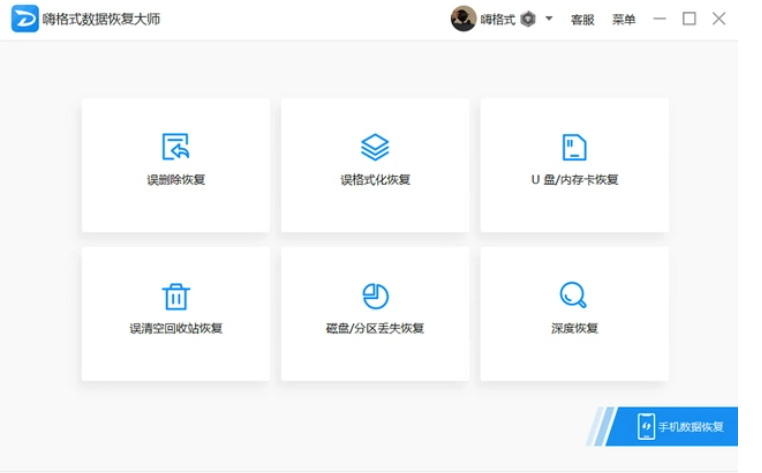Click the 磁盘/分区丢失恢复 label text

tap(375, 328)
